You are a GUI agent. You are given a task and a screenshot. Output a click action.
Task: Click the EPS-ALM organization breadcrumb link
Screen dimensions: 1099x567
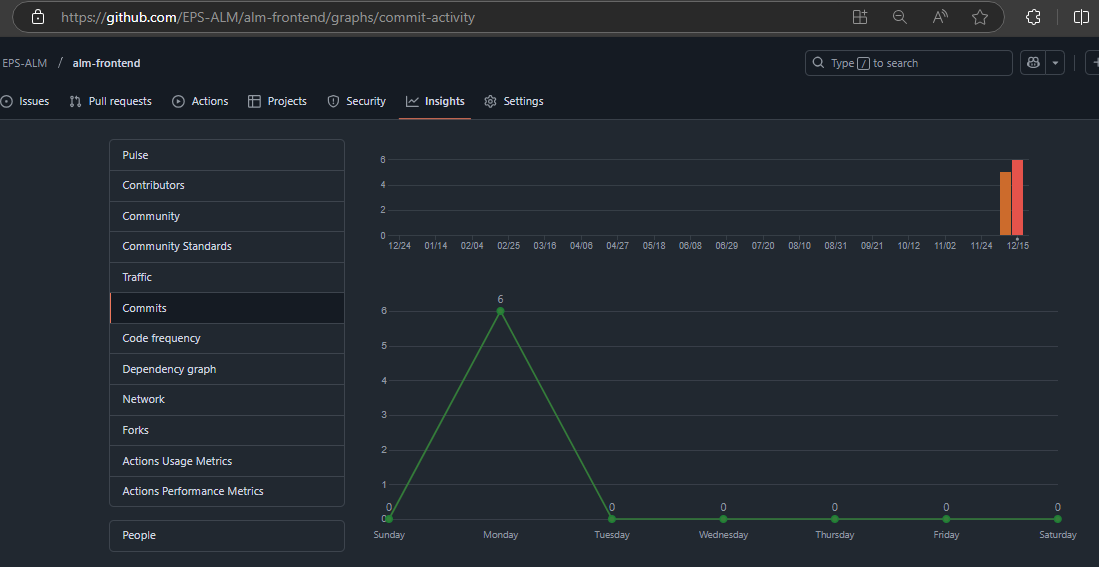pos(24,63)
